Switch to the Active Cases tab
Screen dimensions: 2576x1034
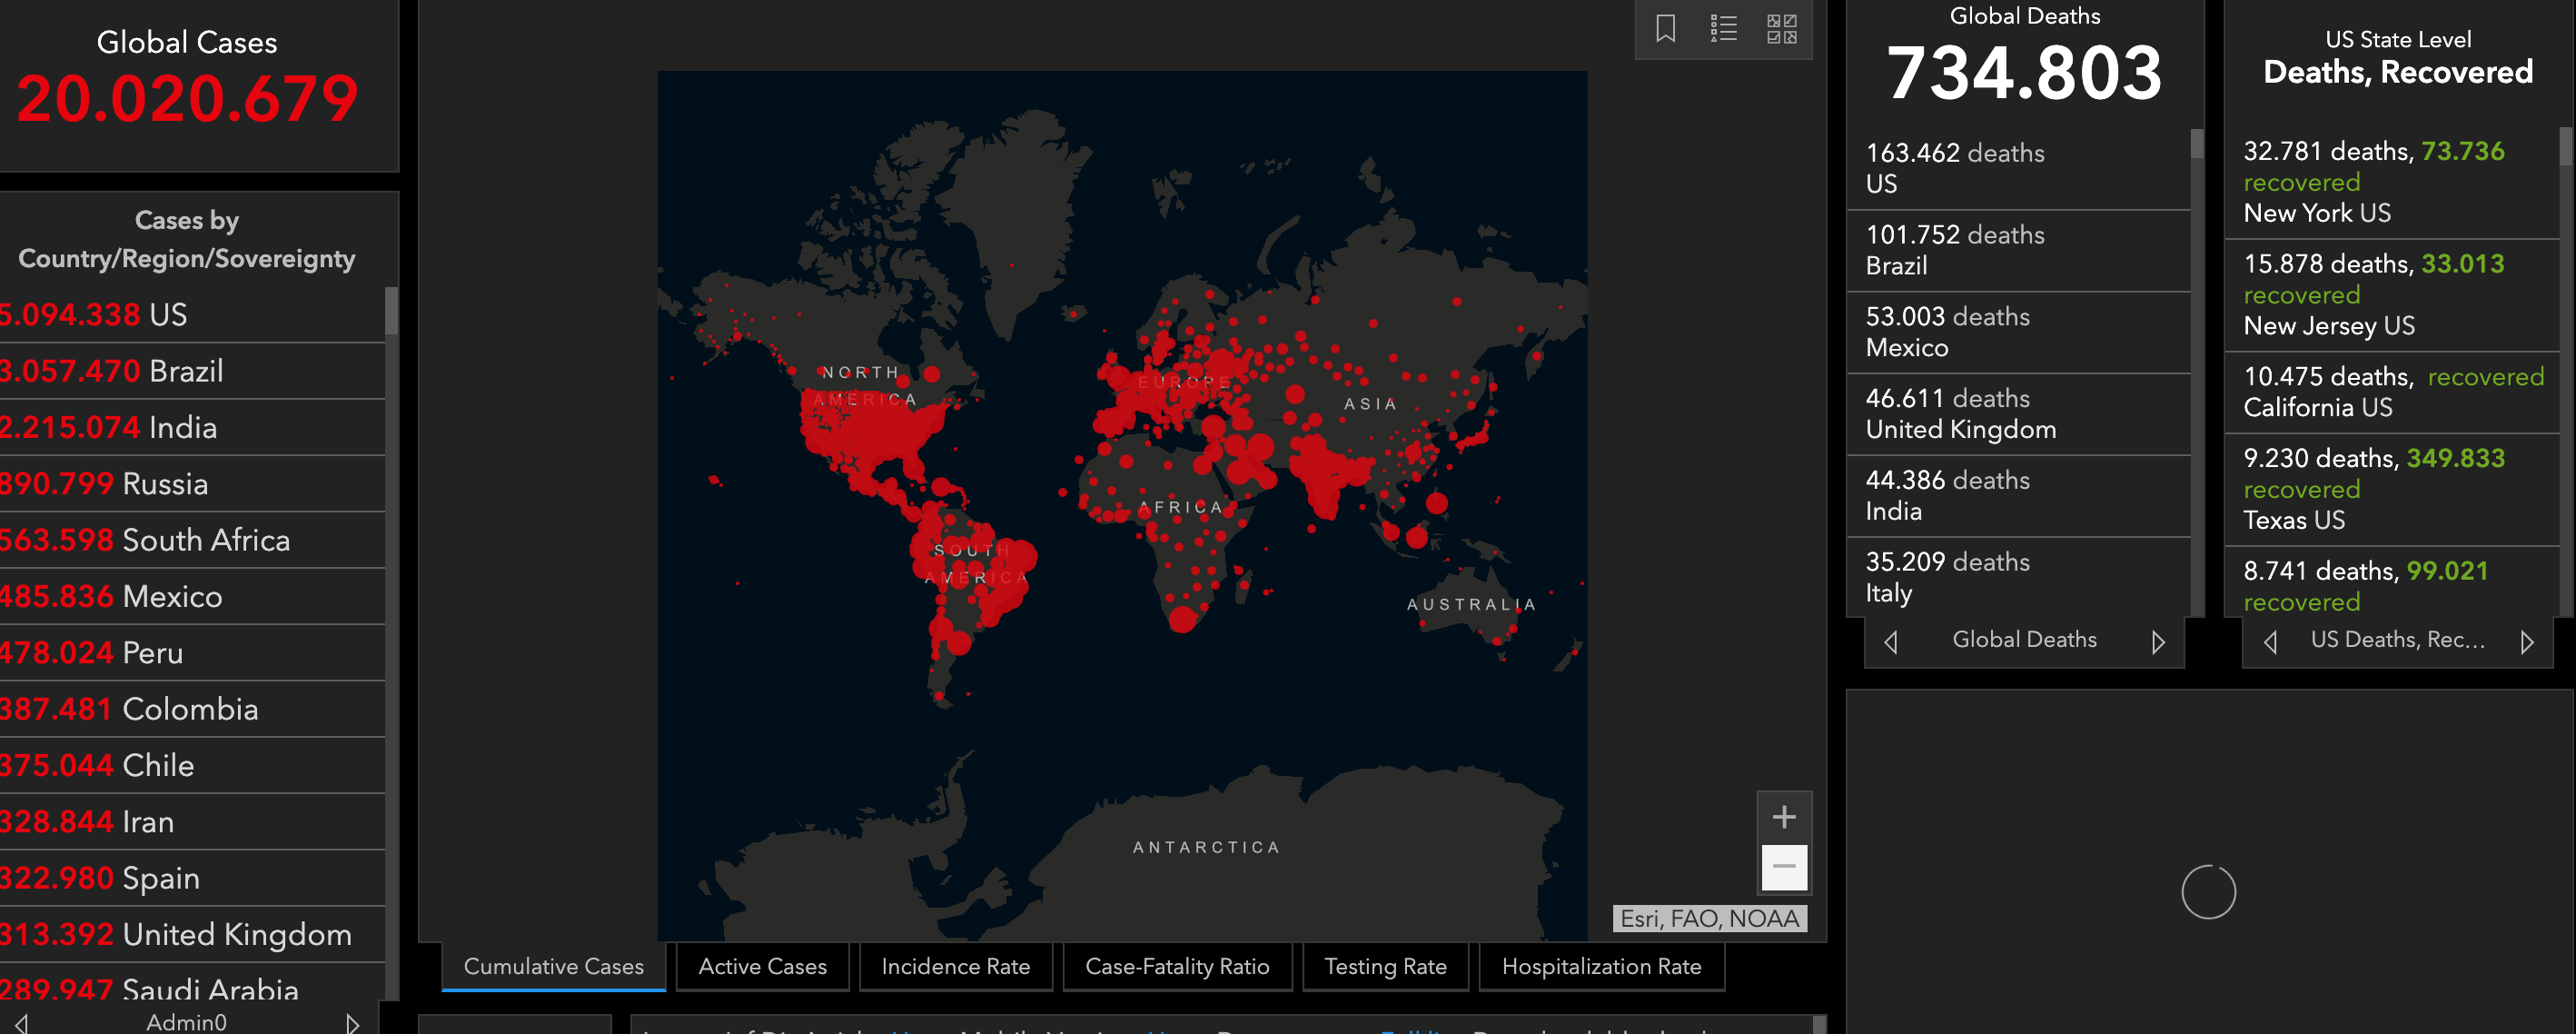762,966
